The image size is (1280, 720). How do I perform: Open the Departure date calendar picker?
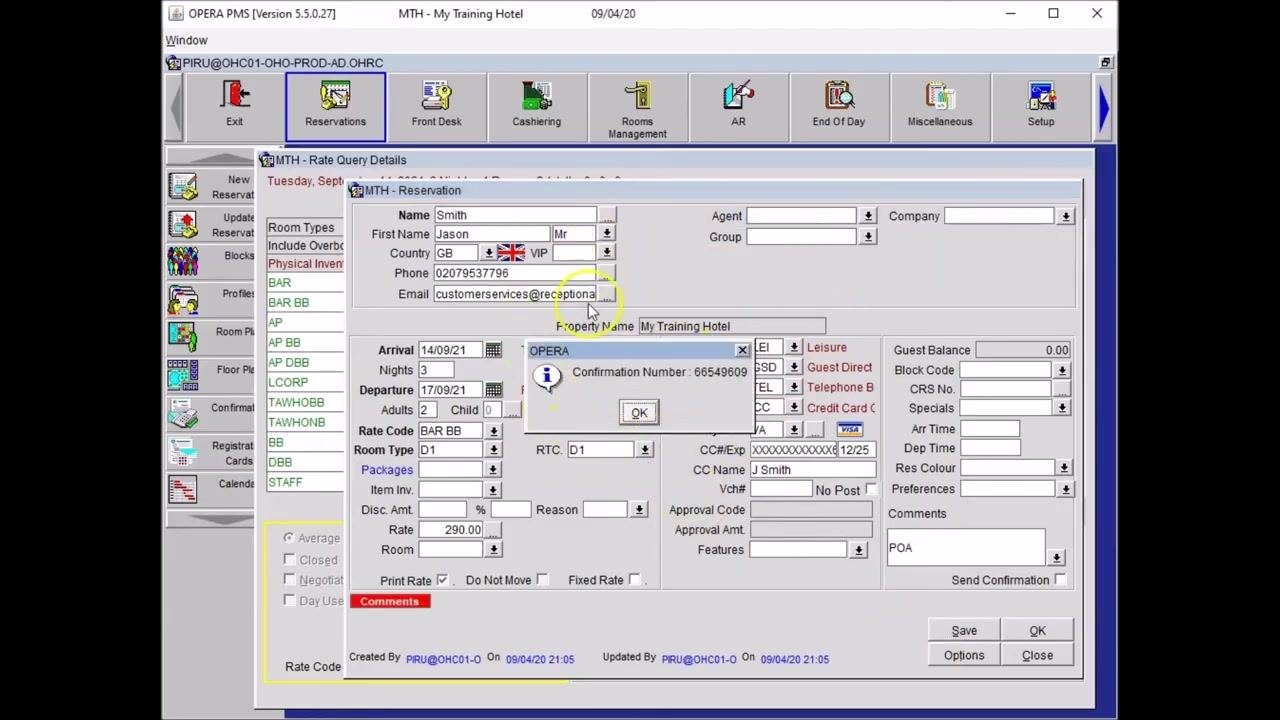(x=493, y=390)
